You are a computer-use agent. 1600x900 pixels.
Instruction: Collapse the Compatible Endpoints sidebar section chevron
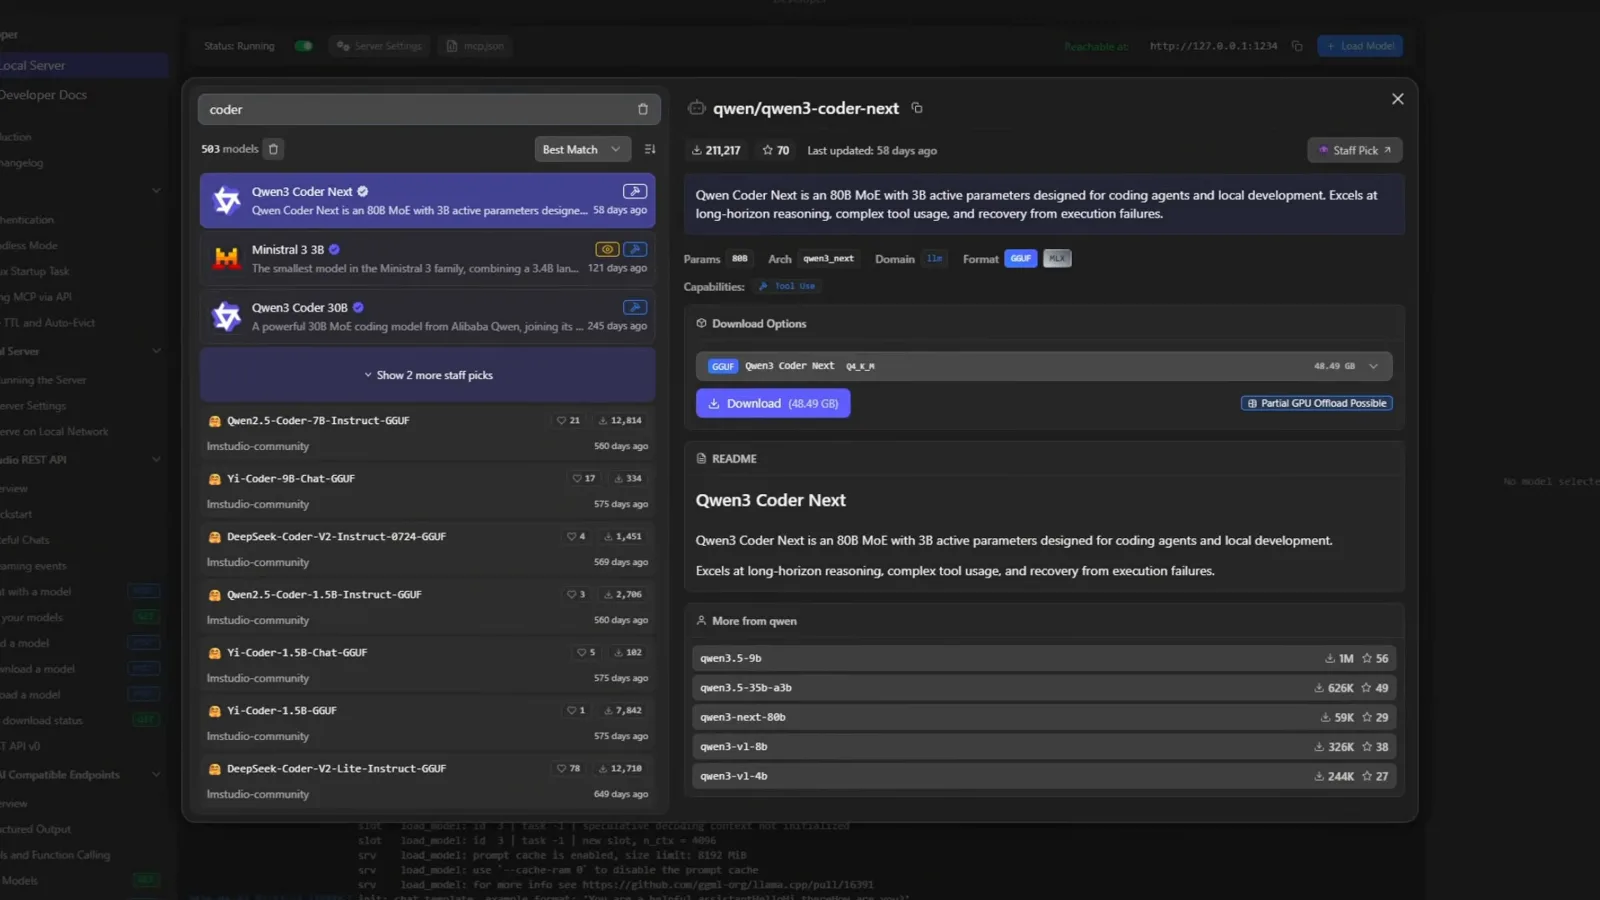[156, 775]
